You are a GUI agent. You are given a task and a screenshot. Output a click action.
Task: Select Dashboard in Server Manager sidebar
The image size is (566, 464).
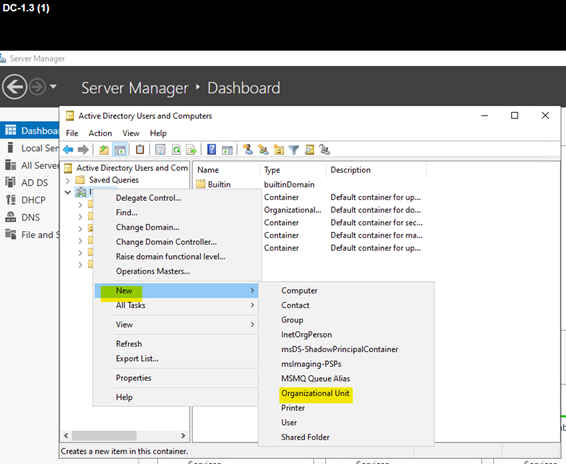30,130
